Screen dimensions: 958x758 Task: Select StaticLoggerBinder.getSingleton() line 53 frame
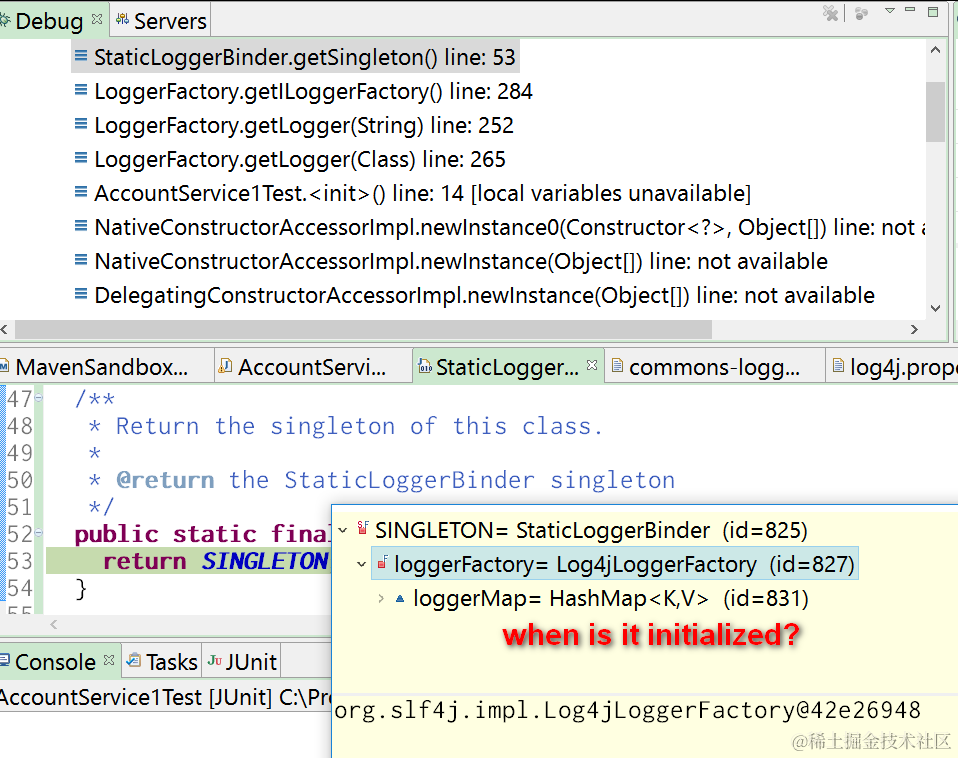click(x=295, y=57)
